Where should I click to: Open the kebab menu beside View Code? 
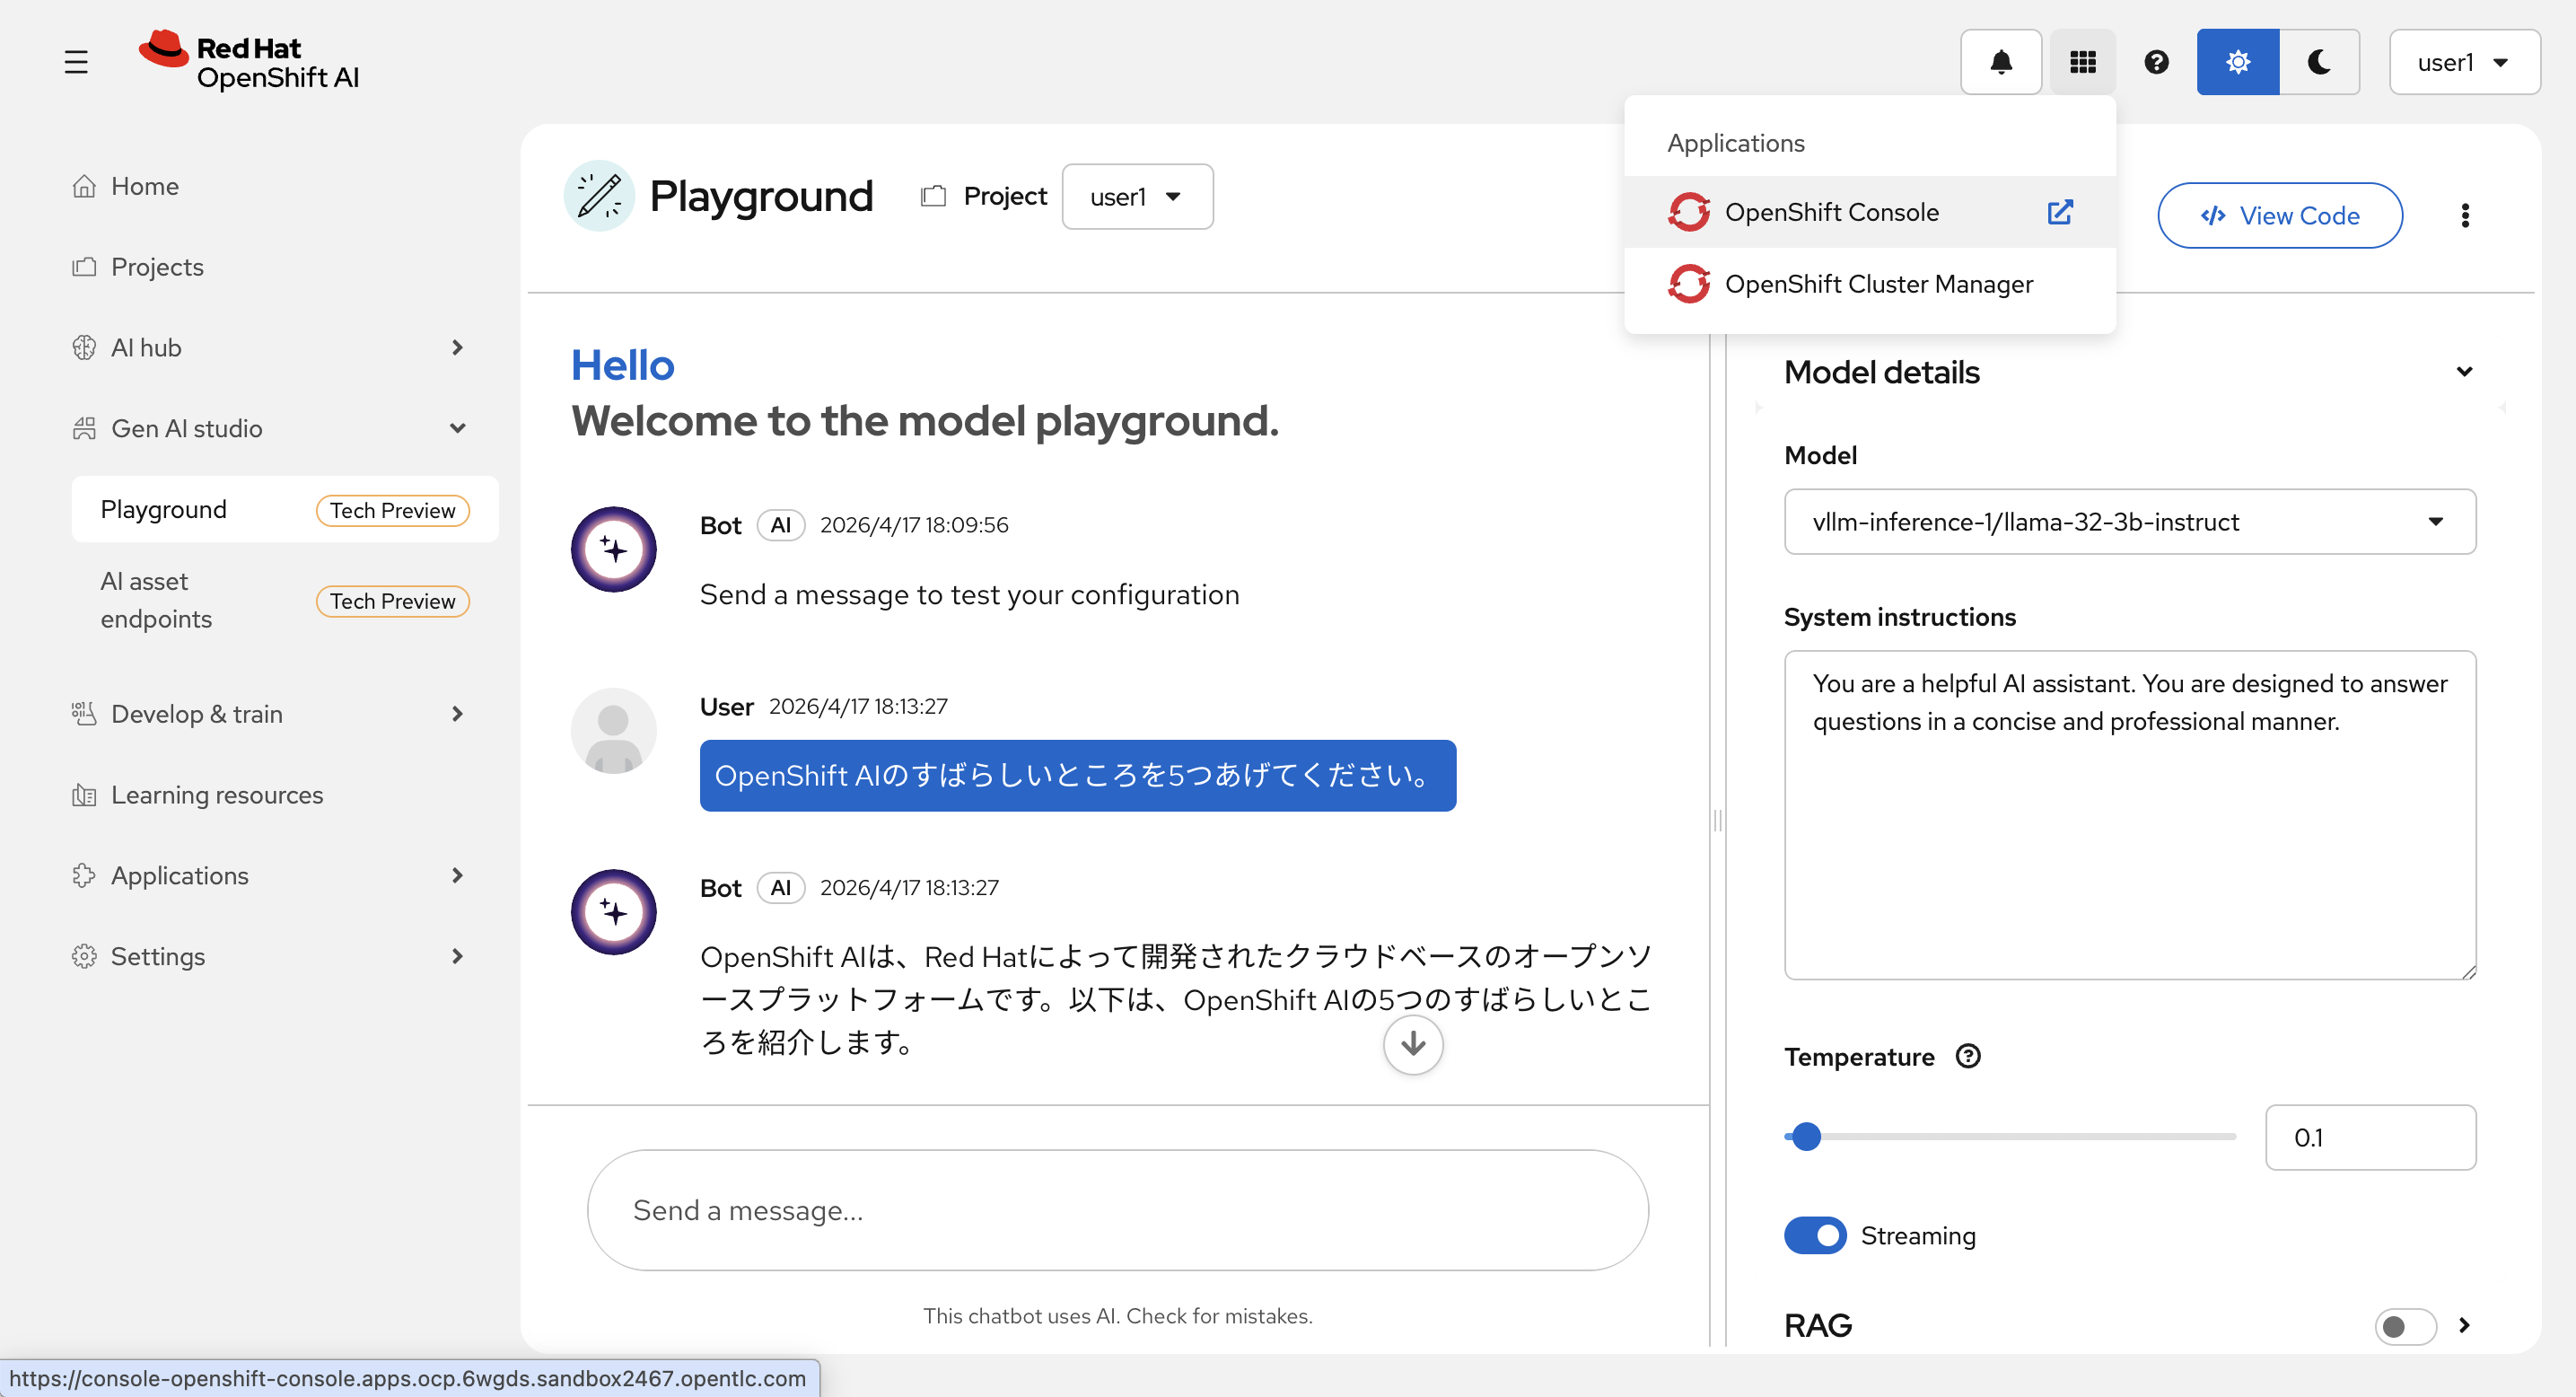(x=2464, y=215)
